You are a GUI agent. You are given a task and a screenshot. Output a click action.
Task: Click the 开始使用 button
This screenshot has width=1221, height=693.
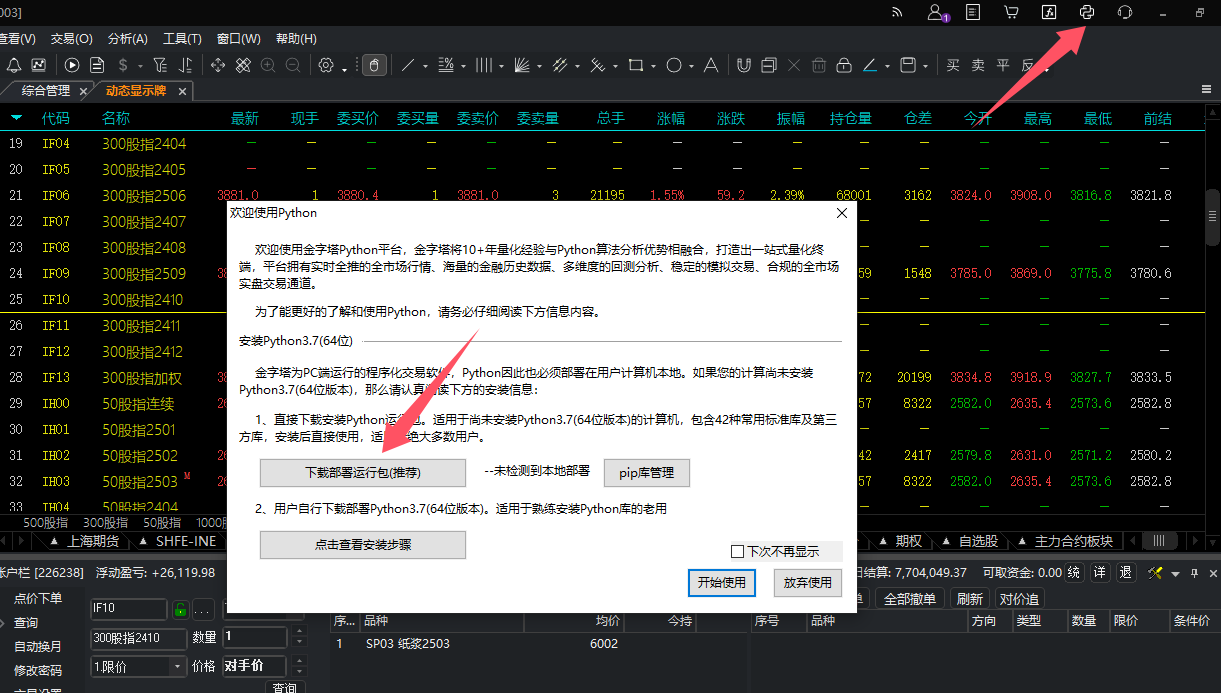(x=722, y=582)
